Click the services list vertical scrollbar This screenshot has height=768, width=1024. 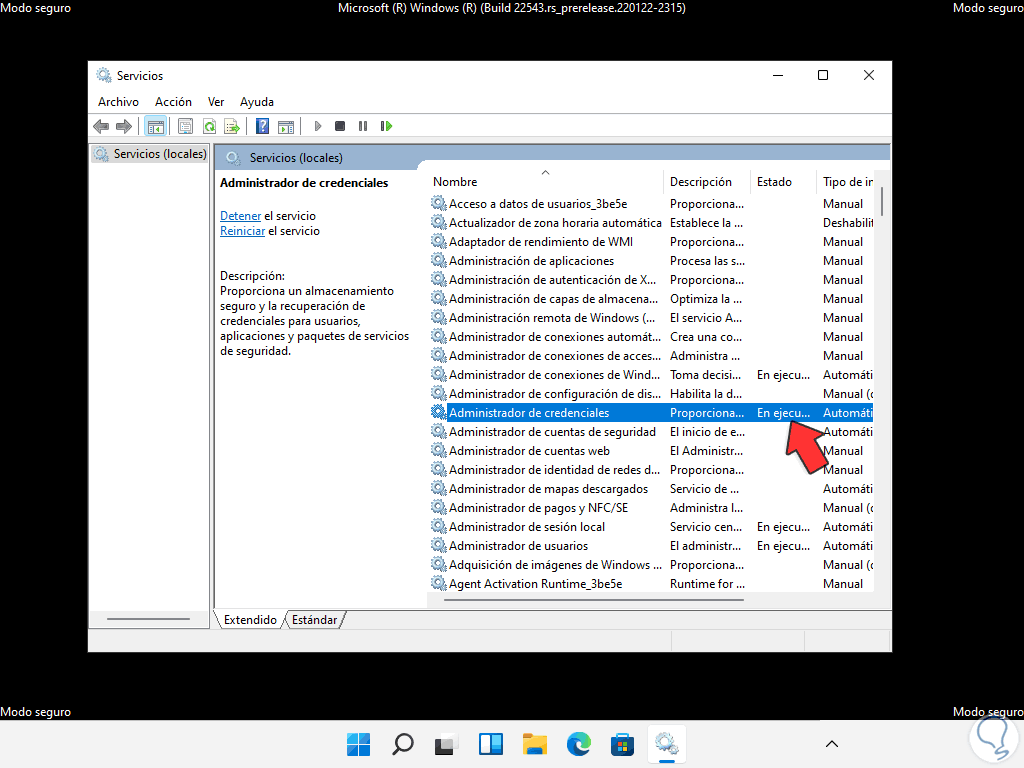[x=882, y=201]
